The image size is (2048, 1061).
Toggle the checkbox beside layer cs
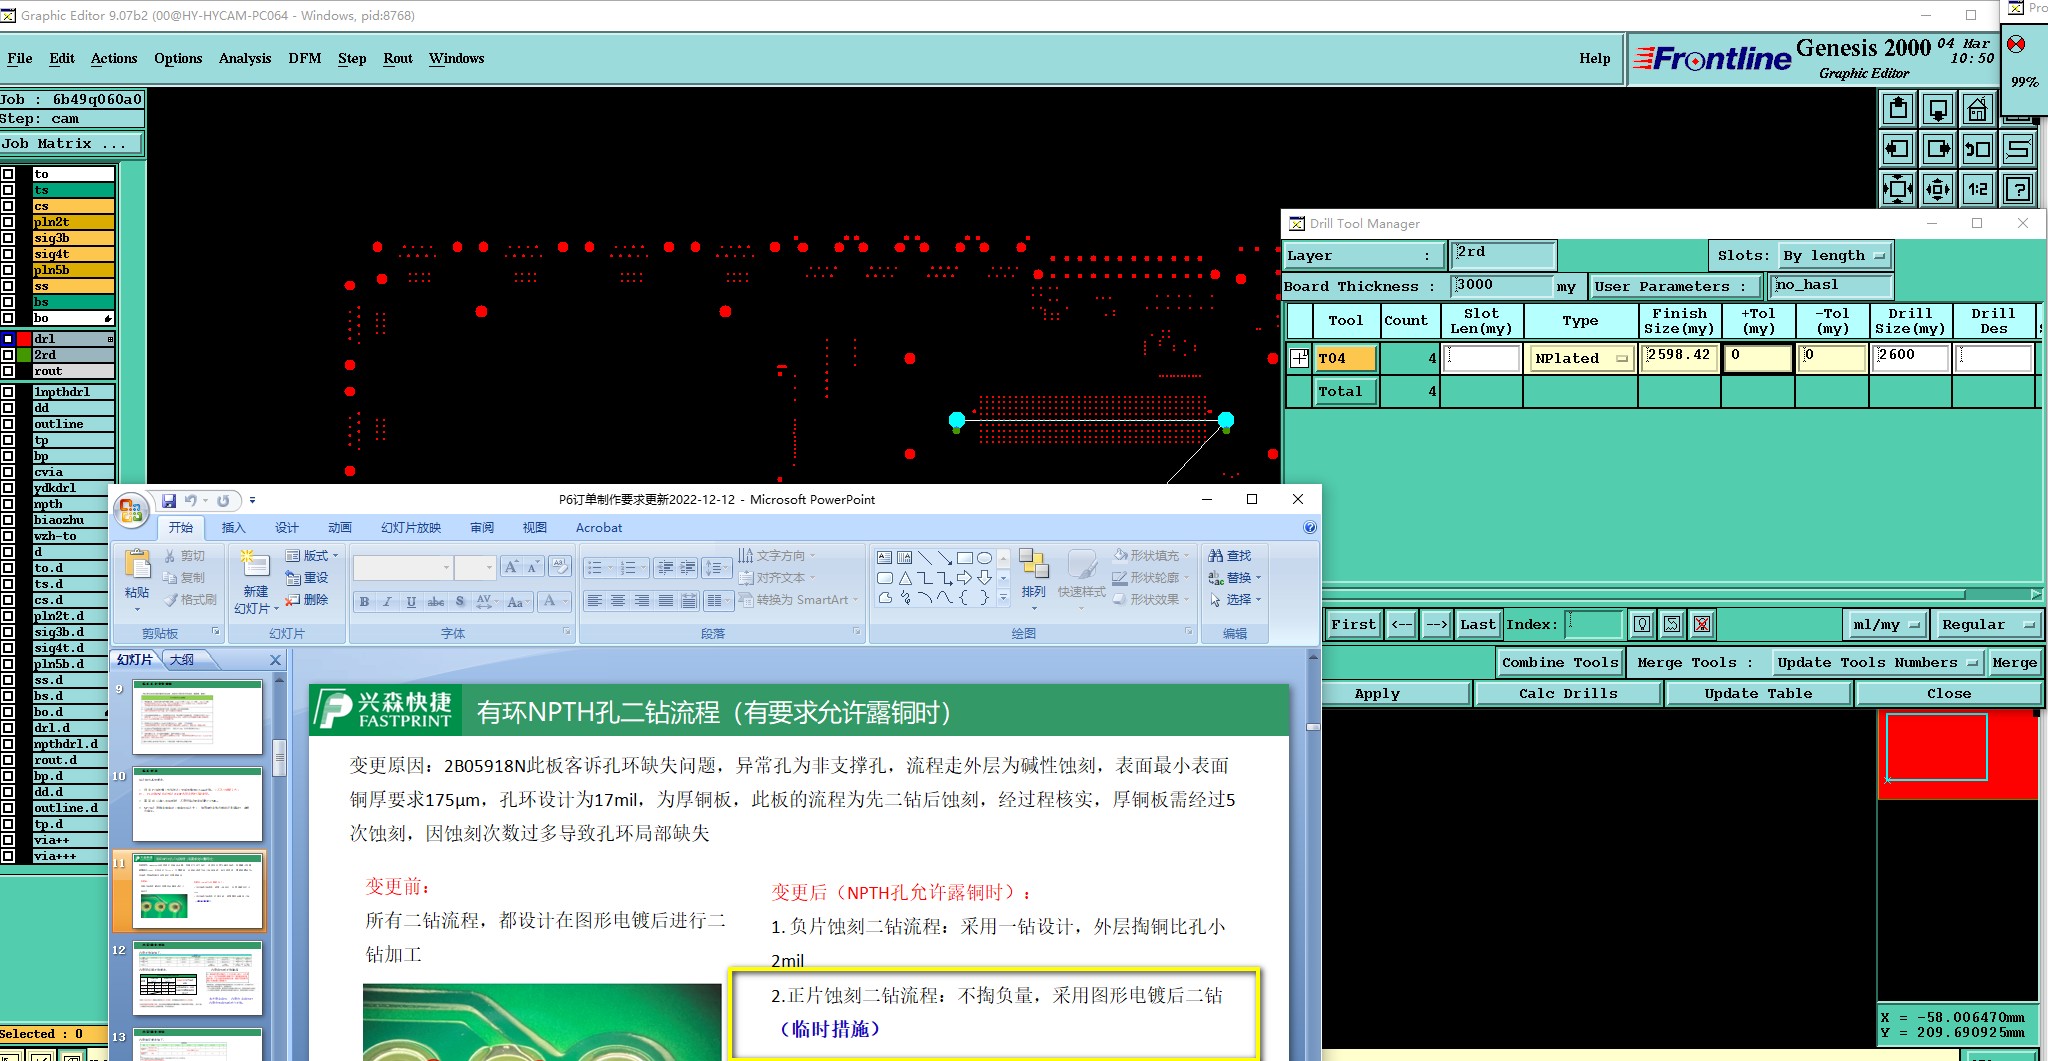click(8, 206)
